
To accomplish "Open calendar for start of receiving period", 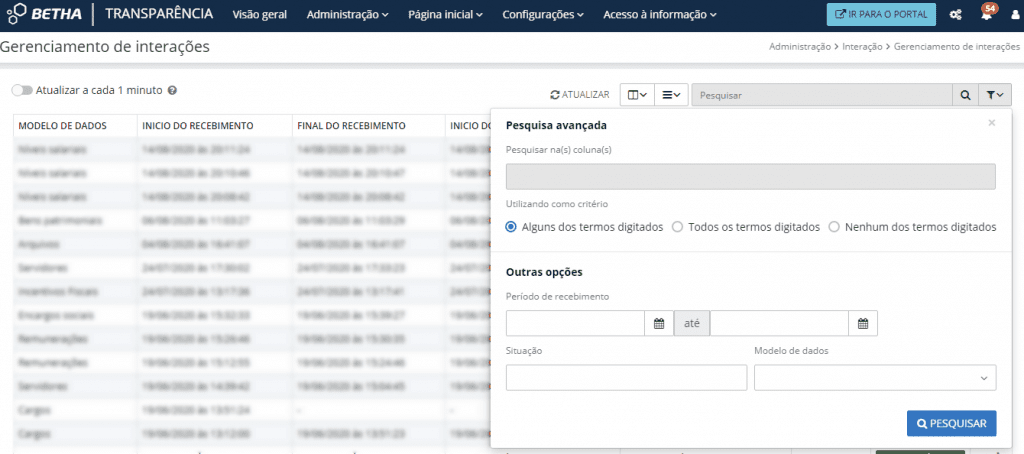I will (x=658, y=323).
